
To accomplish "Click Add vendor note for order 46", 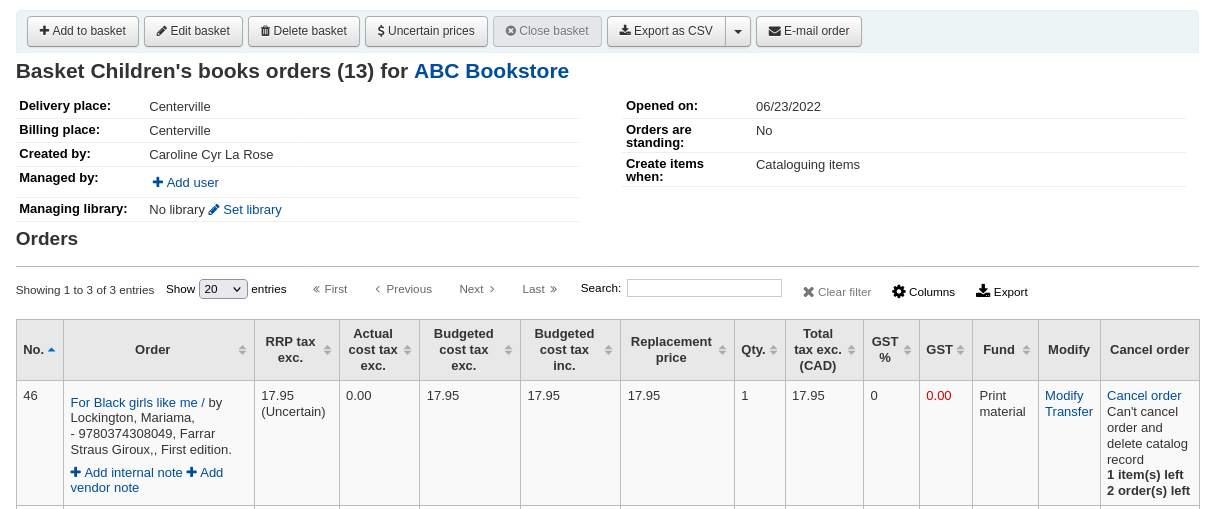I will click(x=146, y=480).
